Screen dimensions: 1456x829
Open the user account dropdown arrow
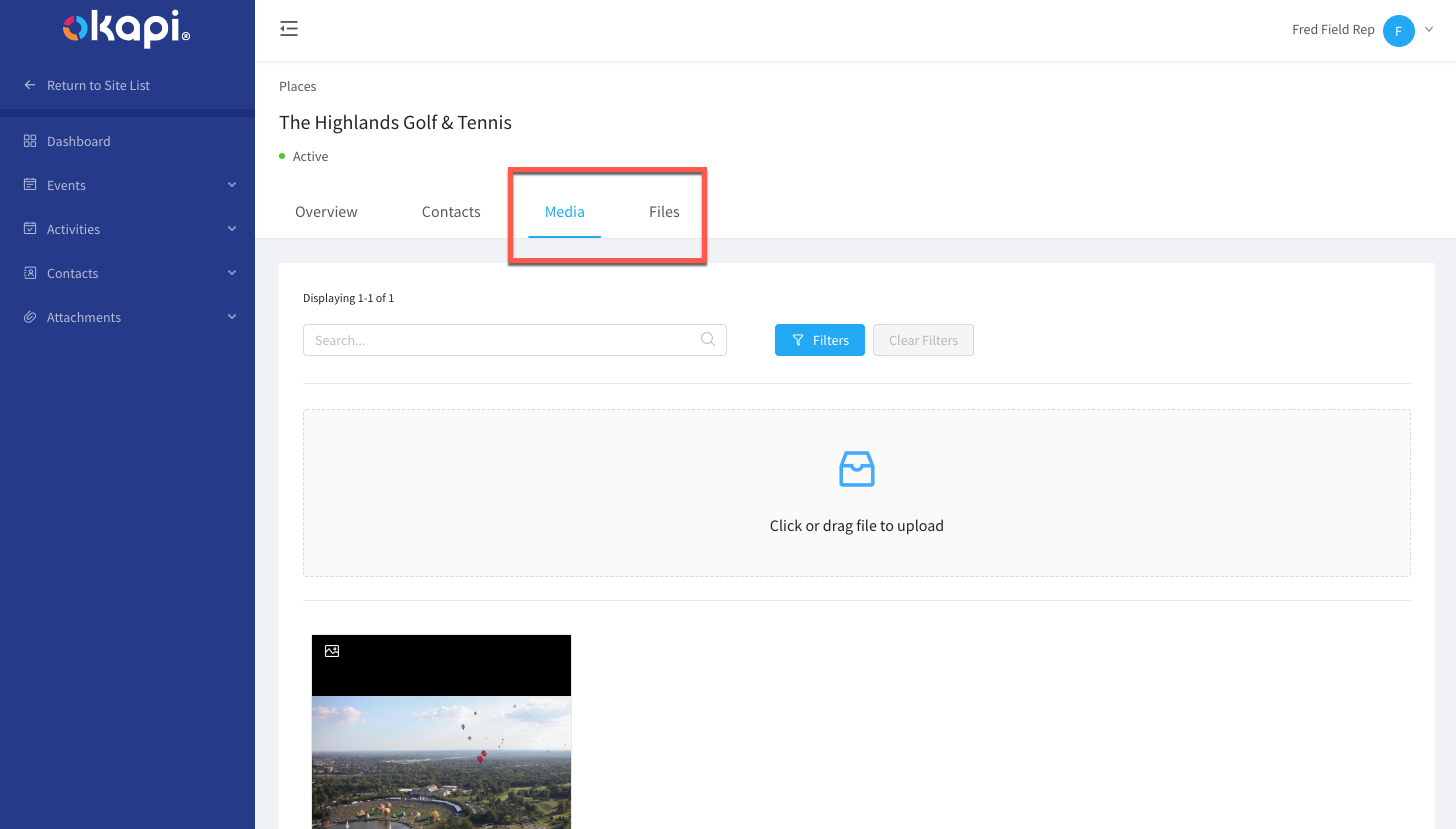point(1429,30)
